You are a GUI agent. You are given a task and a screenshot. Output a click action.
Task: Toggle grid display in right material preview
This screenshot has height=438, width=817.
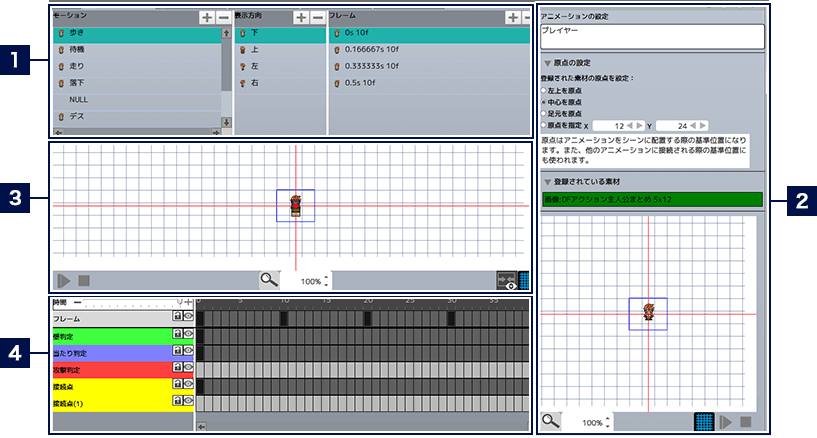pos(703,421)
